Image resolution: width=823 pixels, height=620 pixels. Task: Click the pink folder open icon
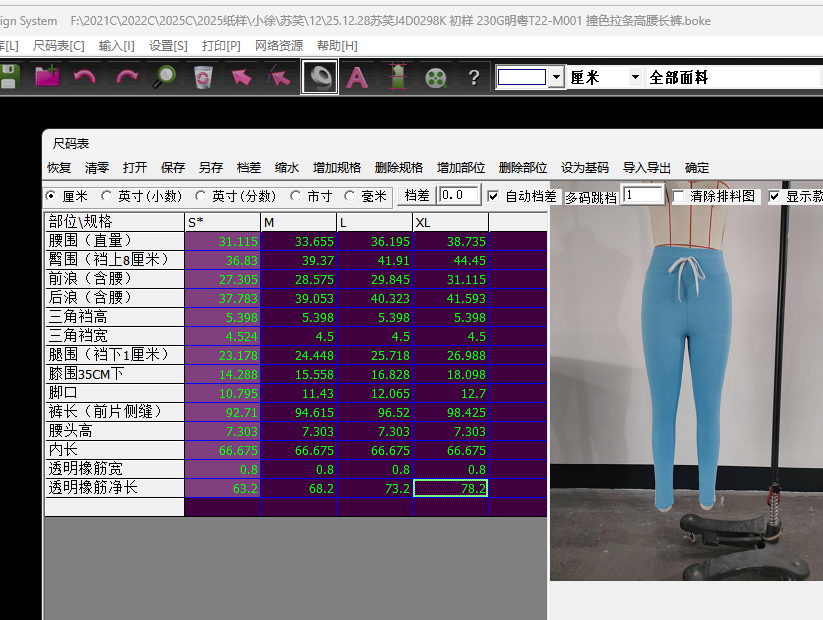(47, 77)
